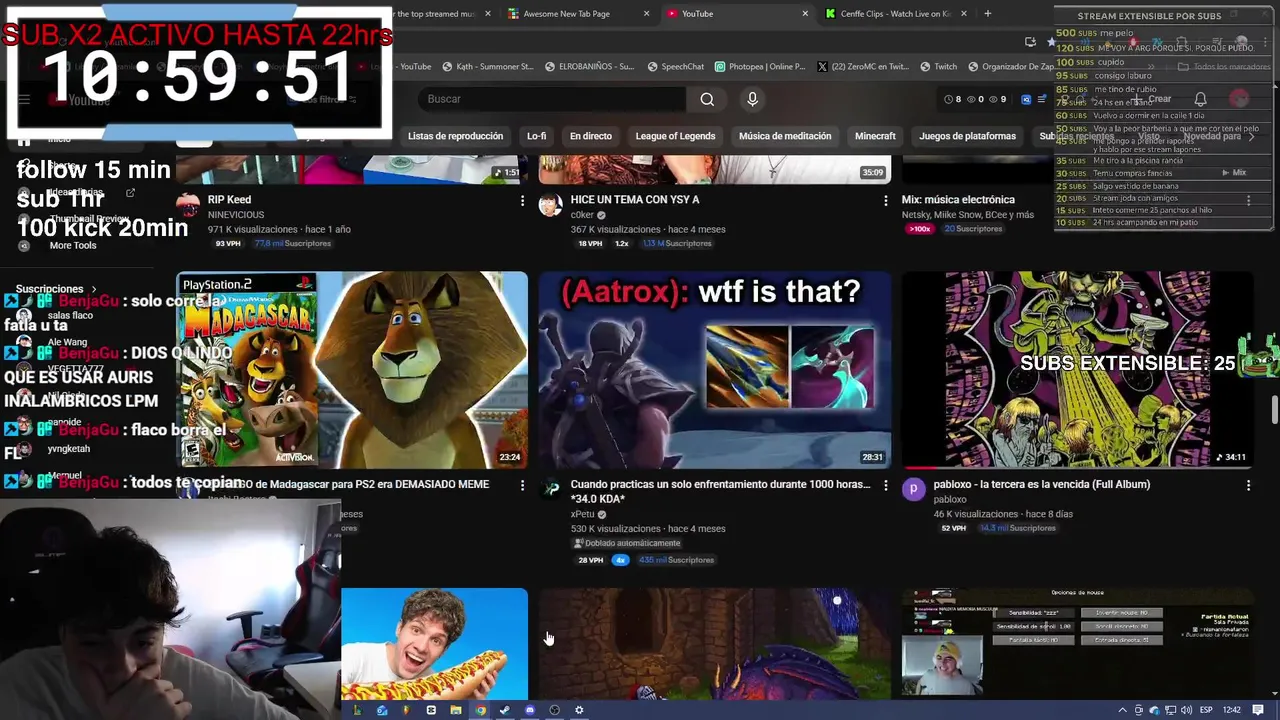Open the ELROBANIÑOS bookmark
1280x720 pixels.
pos(589,67)
